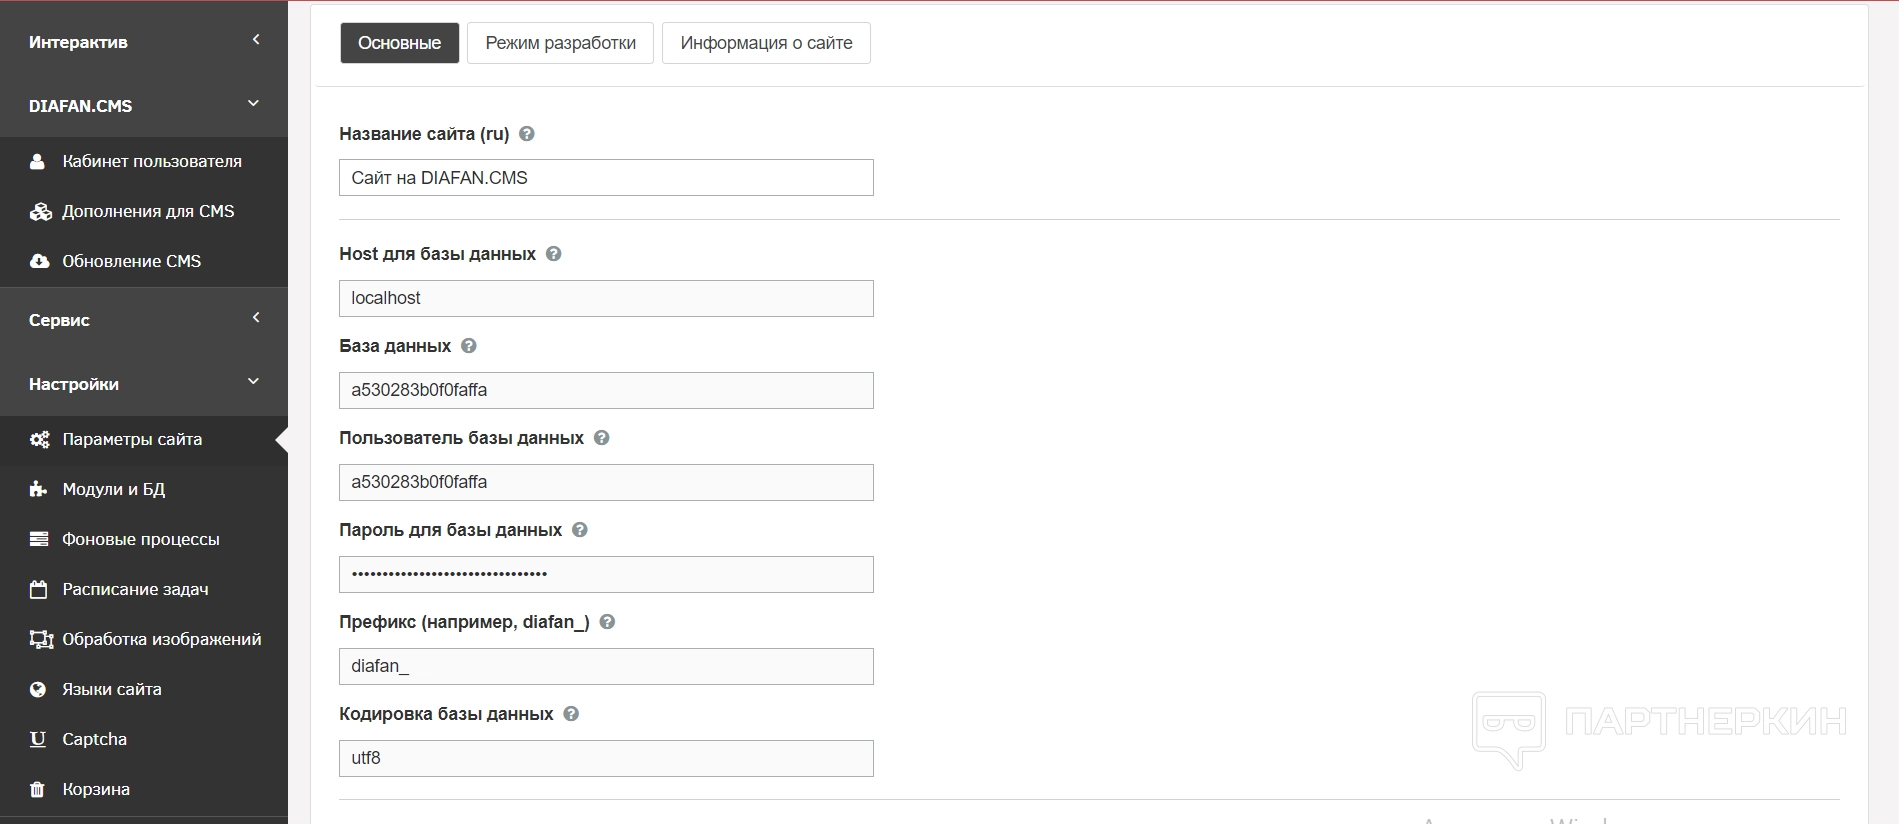The image size is (1899, 824).
Task: Click the user cabinet person icon
Action: pyautogui.click(x=38, y=161)
